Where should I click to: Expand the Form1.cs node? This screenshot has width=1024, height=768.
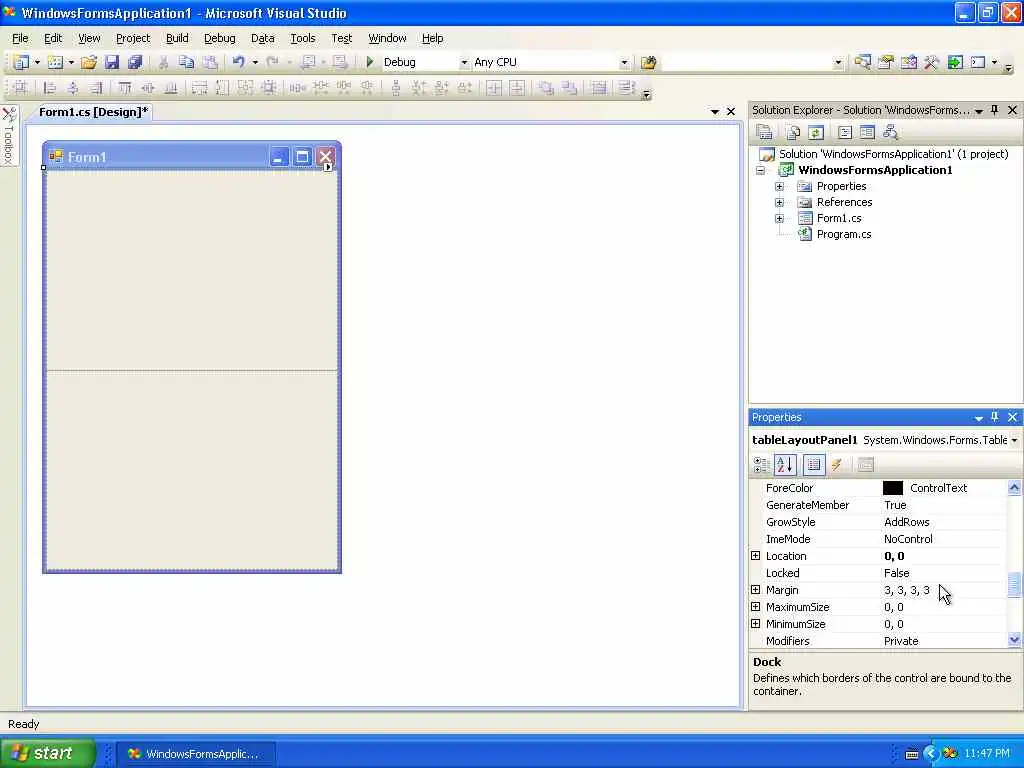tap(779, 218)
